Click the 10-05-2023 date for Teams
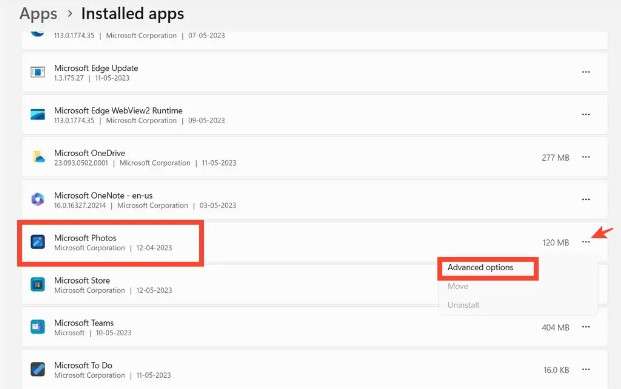Screen dimensions: 621x389 click(113, 333)
